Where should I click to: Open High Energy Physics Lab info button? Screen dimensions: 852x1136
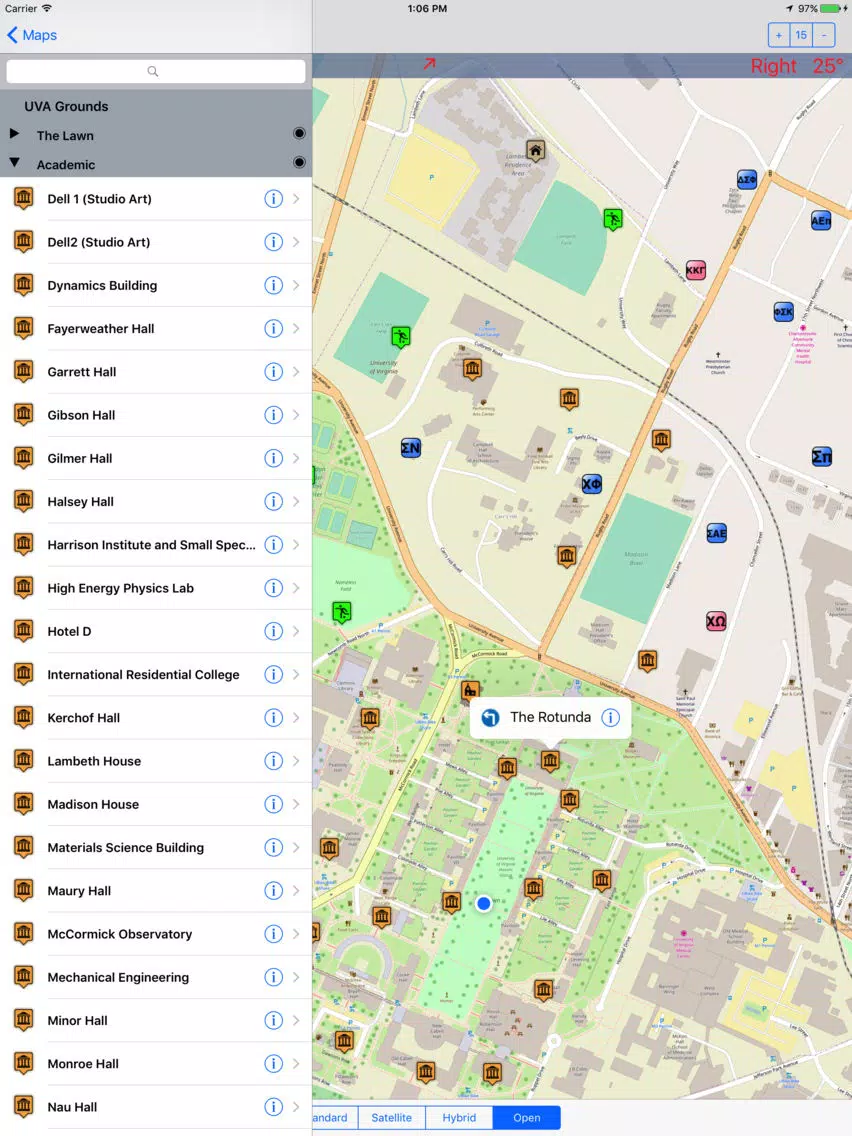pos(273,588)
